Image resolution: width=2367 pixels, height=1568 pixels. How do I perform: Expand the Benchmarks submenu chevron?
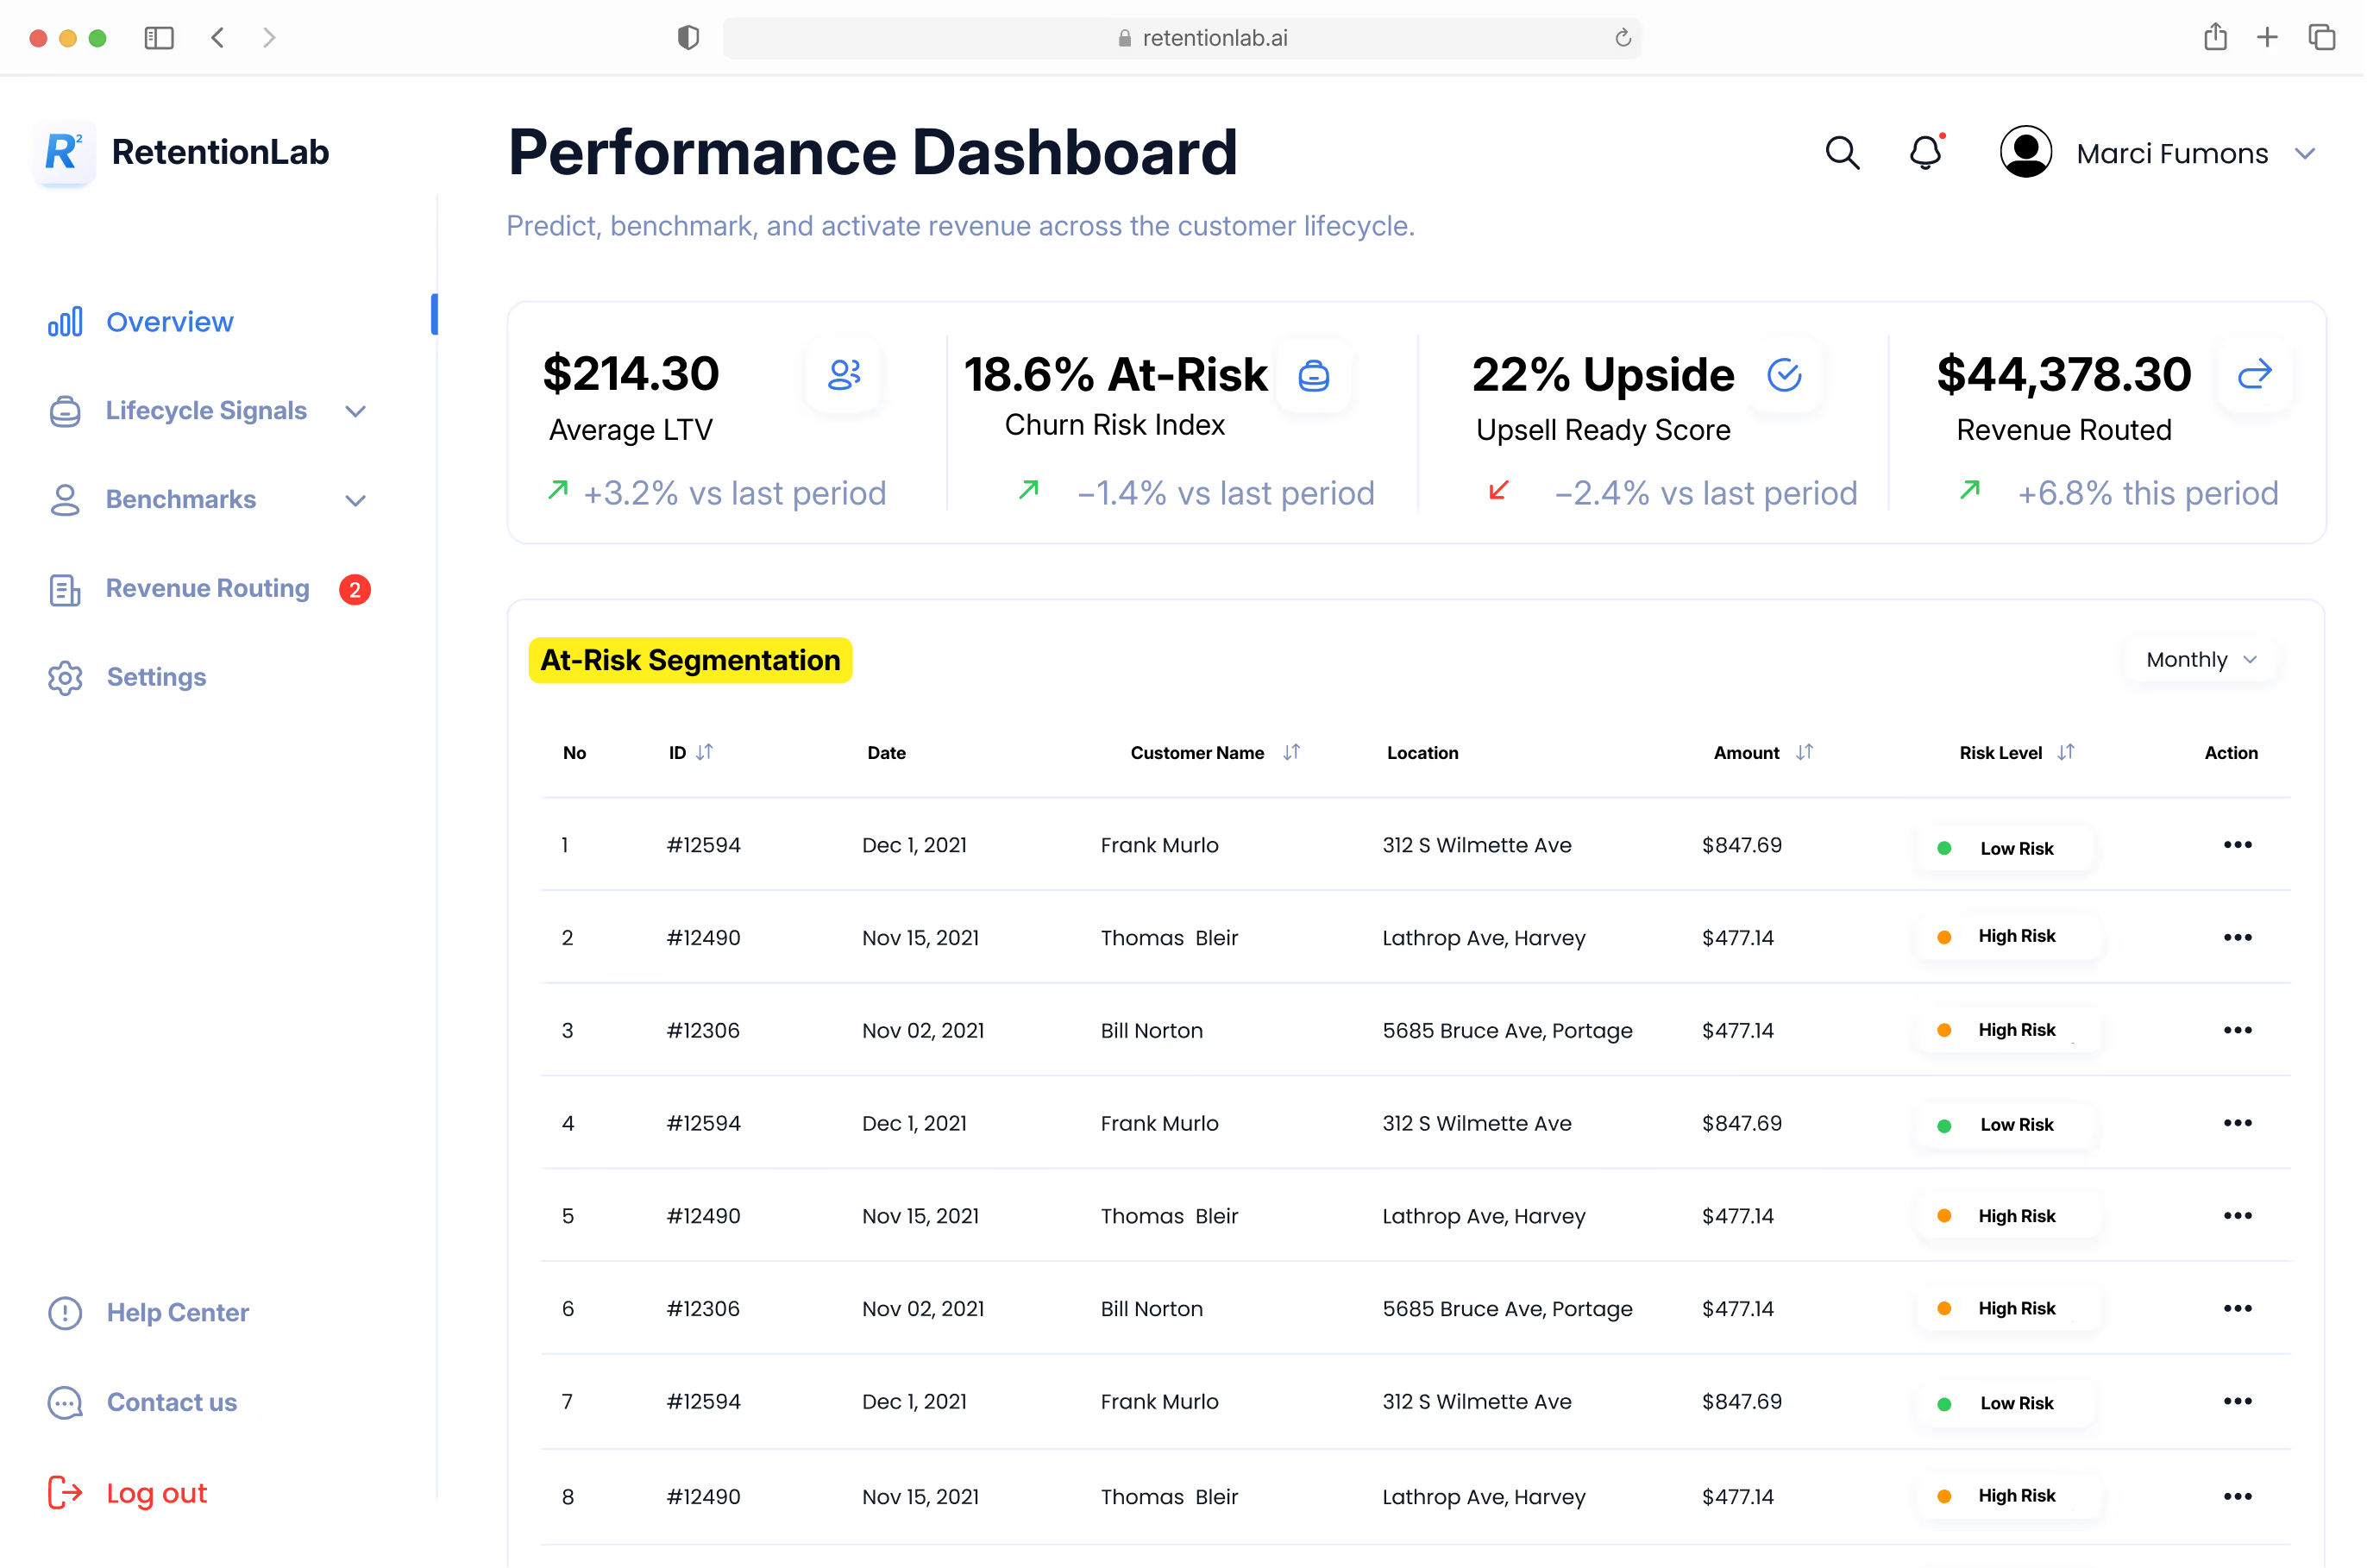click(x=356, y=501)
